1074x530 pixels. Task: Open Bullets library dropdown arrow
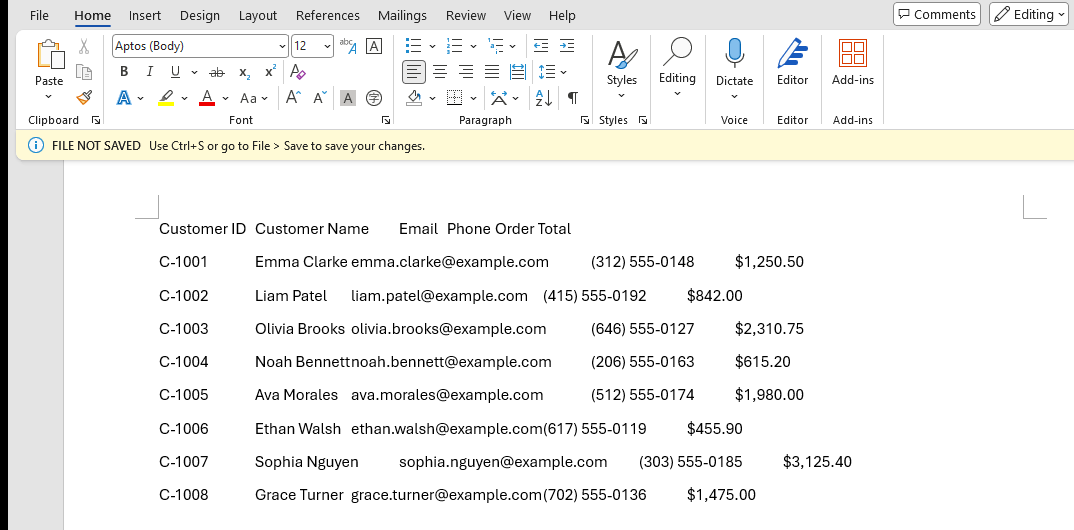click(432, 46)
